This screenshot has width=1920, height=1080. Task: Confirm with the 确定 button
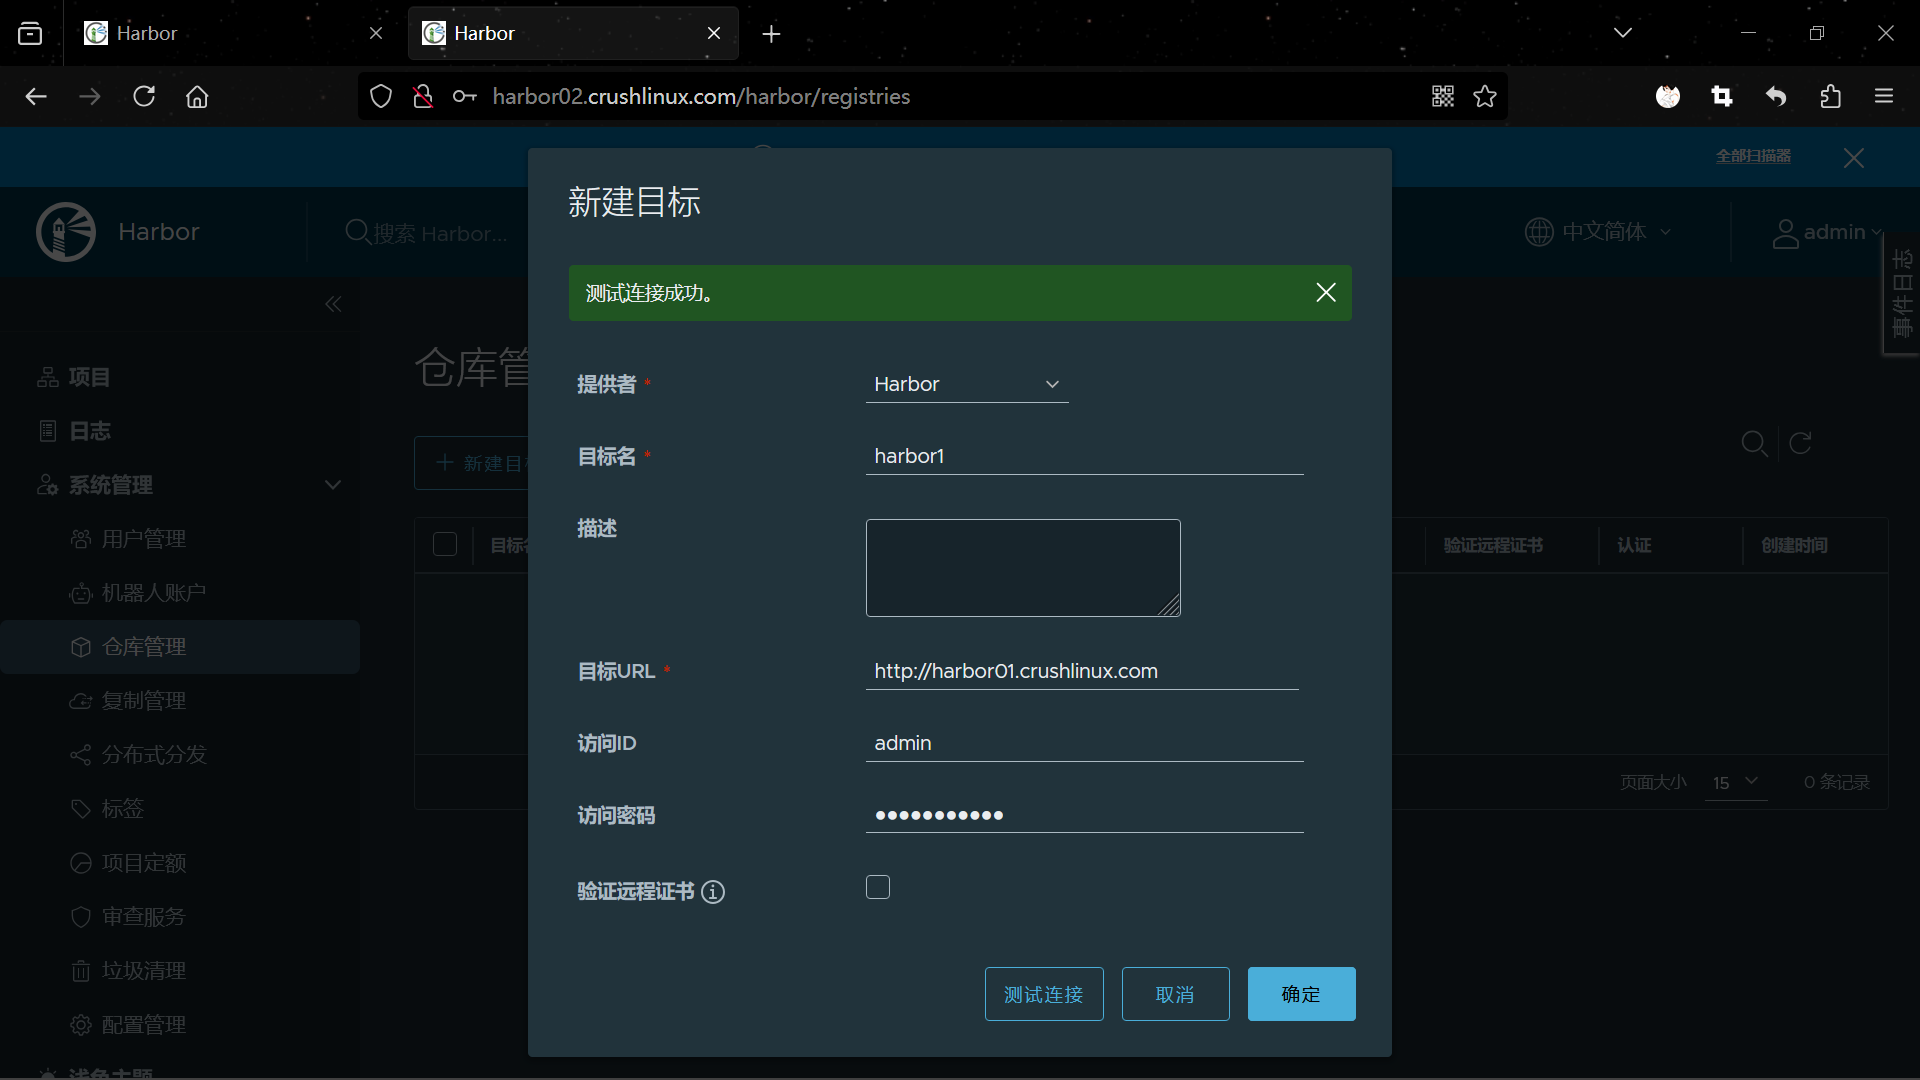click(1300, 994)
